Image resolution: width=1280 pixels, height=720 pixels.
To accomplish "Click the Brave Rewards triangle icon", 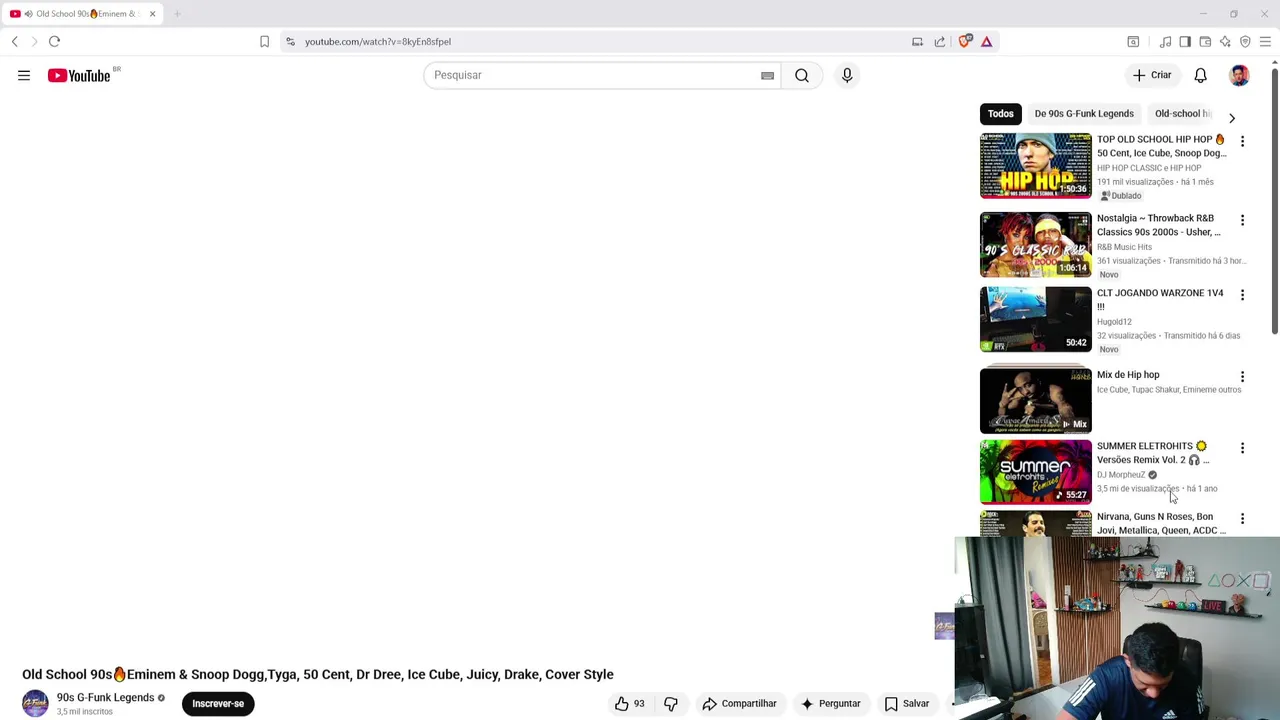I will (x=986, y=41).
